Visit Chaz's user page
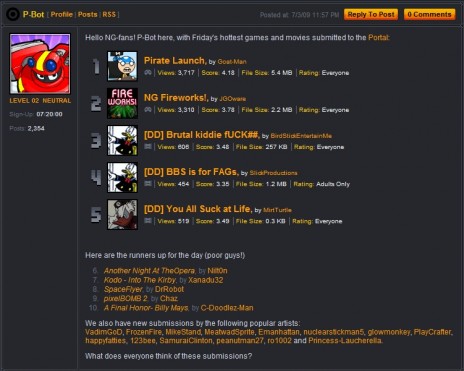 169,299
